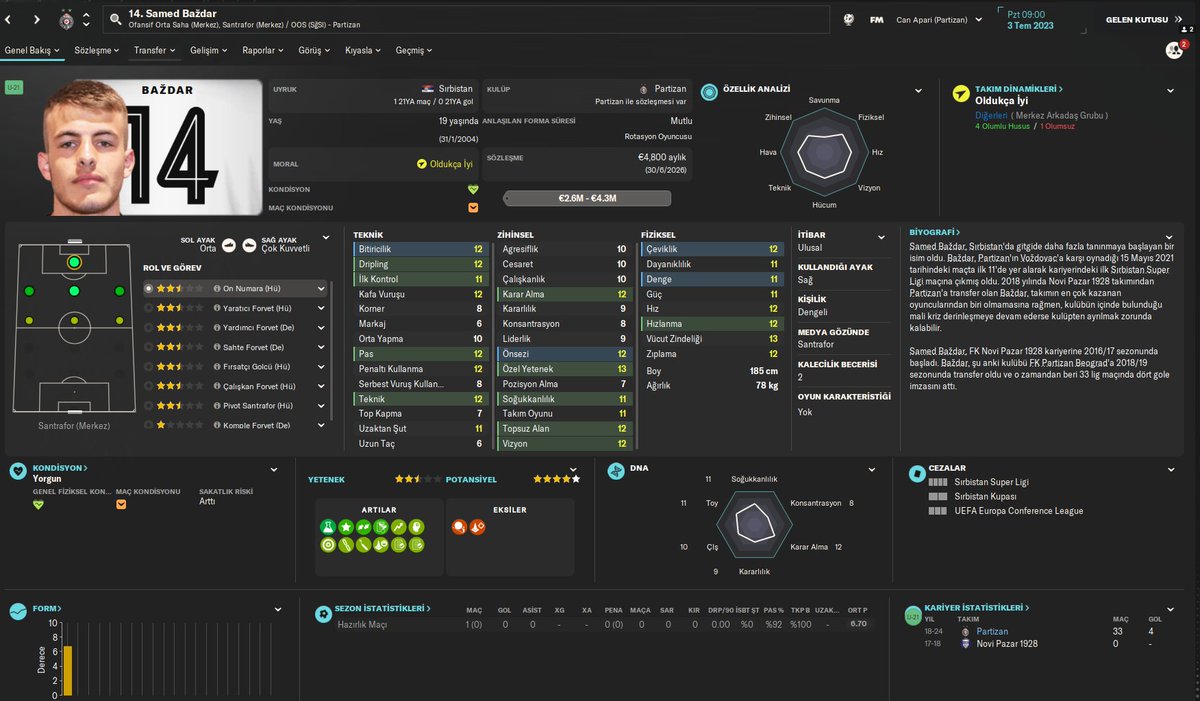Show info icon for On Numara role
This screenshot has width=1200, height=701.
(x=217, y=288)
